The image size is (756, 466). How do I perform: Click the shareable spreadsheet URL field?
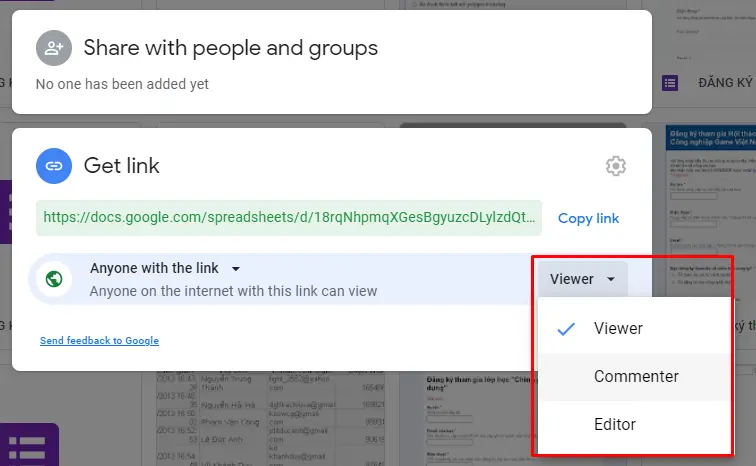(290, 218)
